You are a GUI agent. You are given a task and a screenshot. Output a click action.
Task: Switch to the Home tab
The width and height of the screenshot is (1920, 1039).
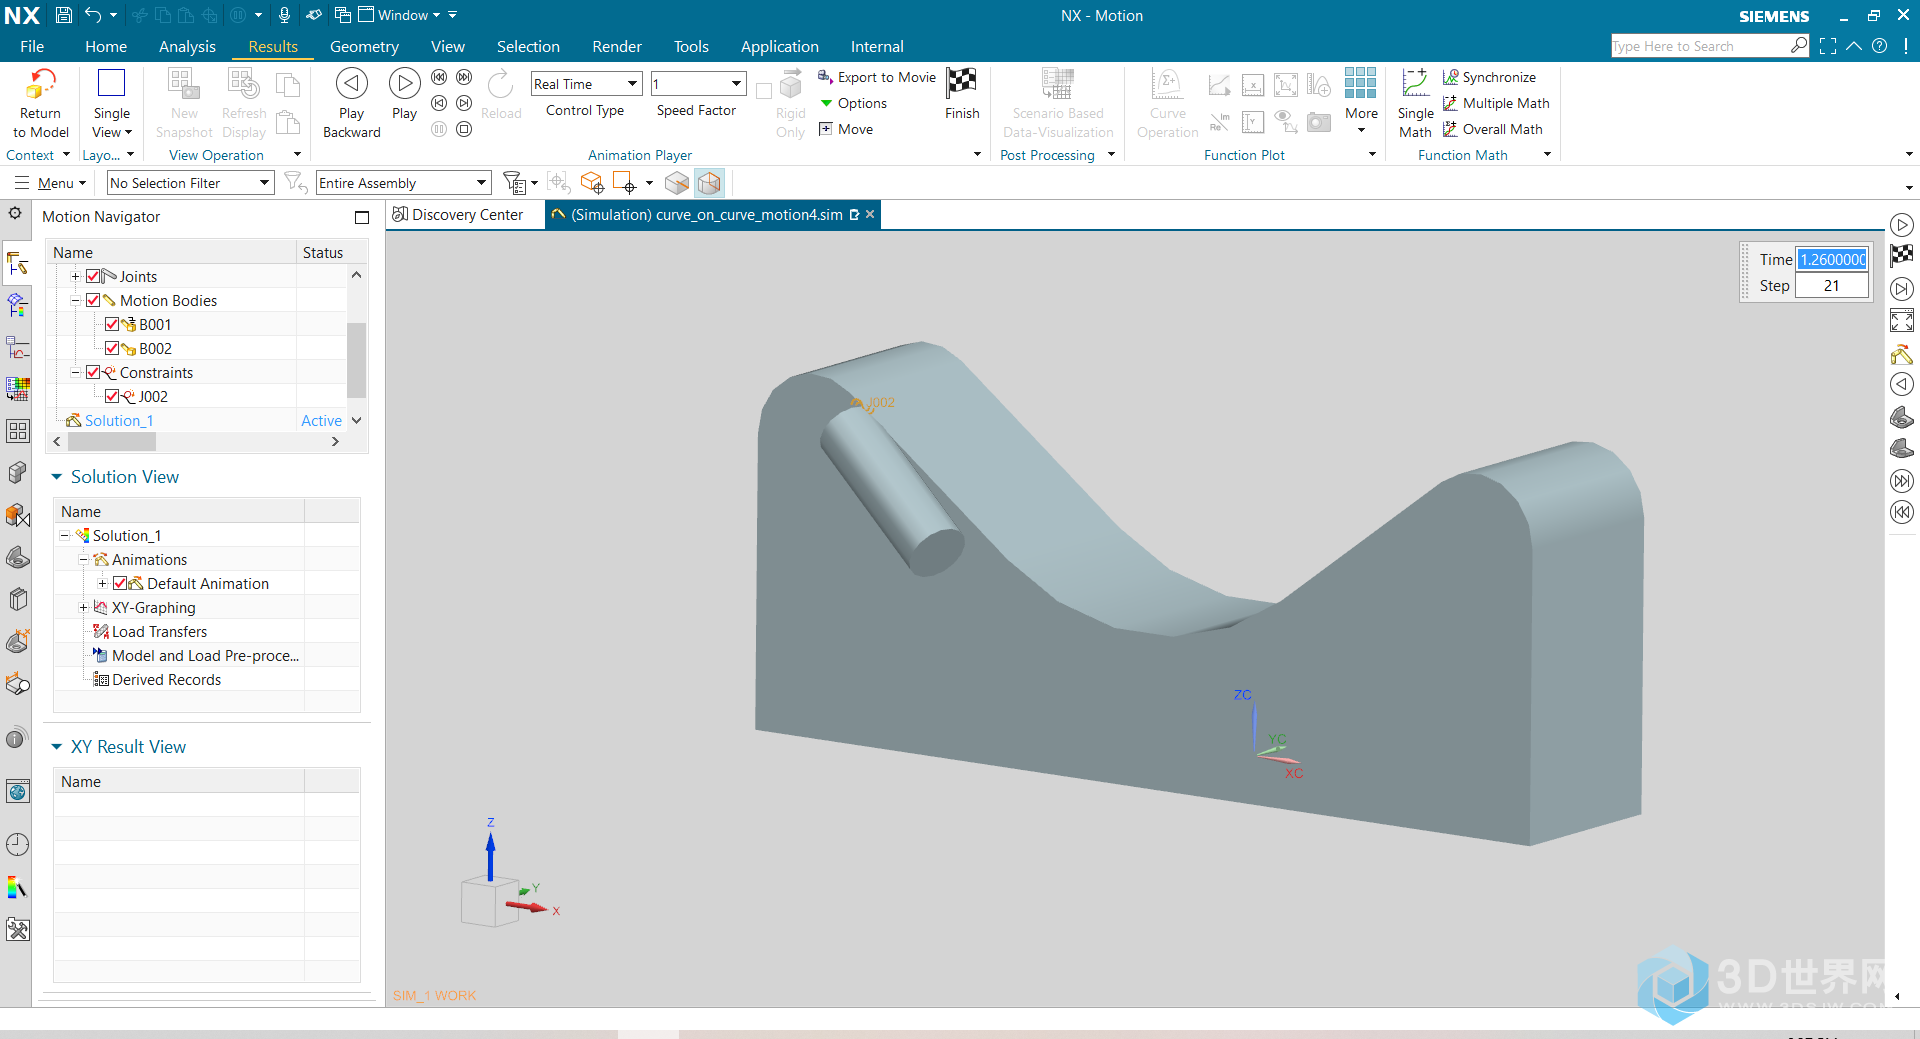[106, 46]
